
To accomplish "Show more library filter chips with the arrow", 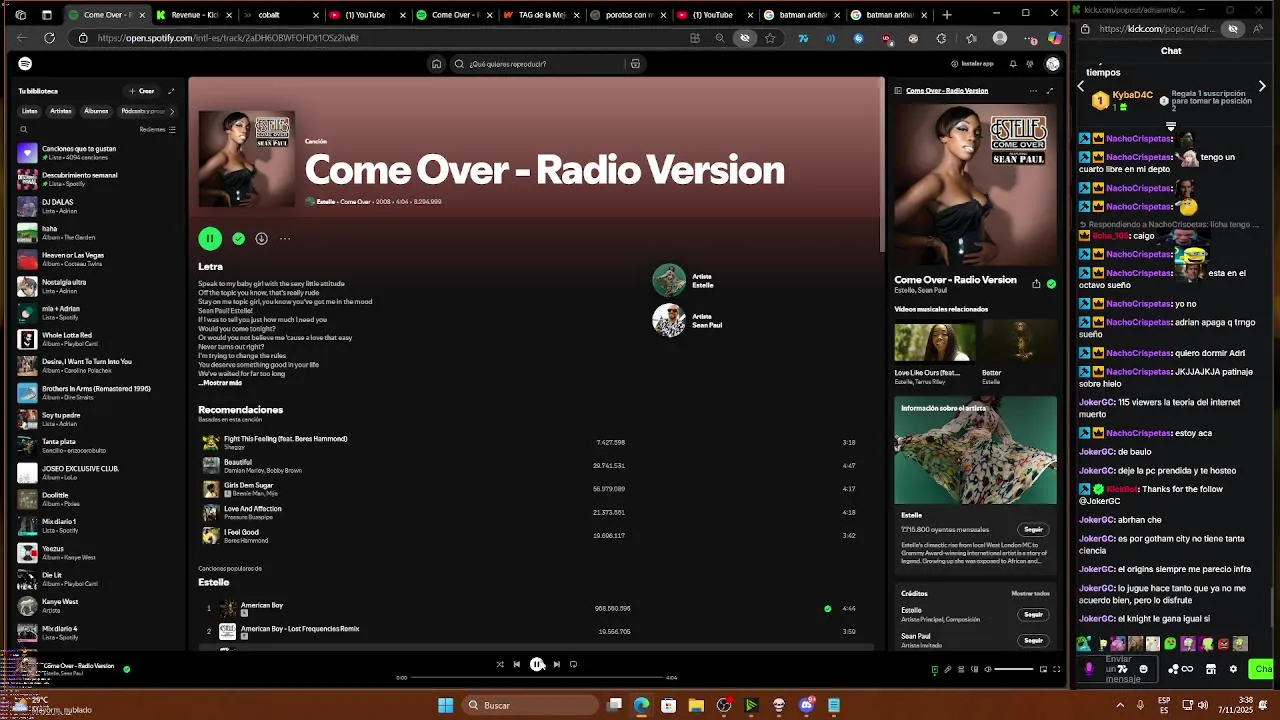I will pyautogui.click(x=172, y=111).
